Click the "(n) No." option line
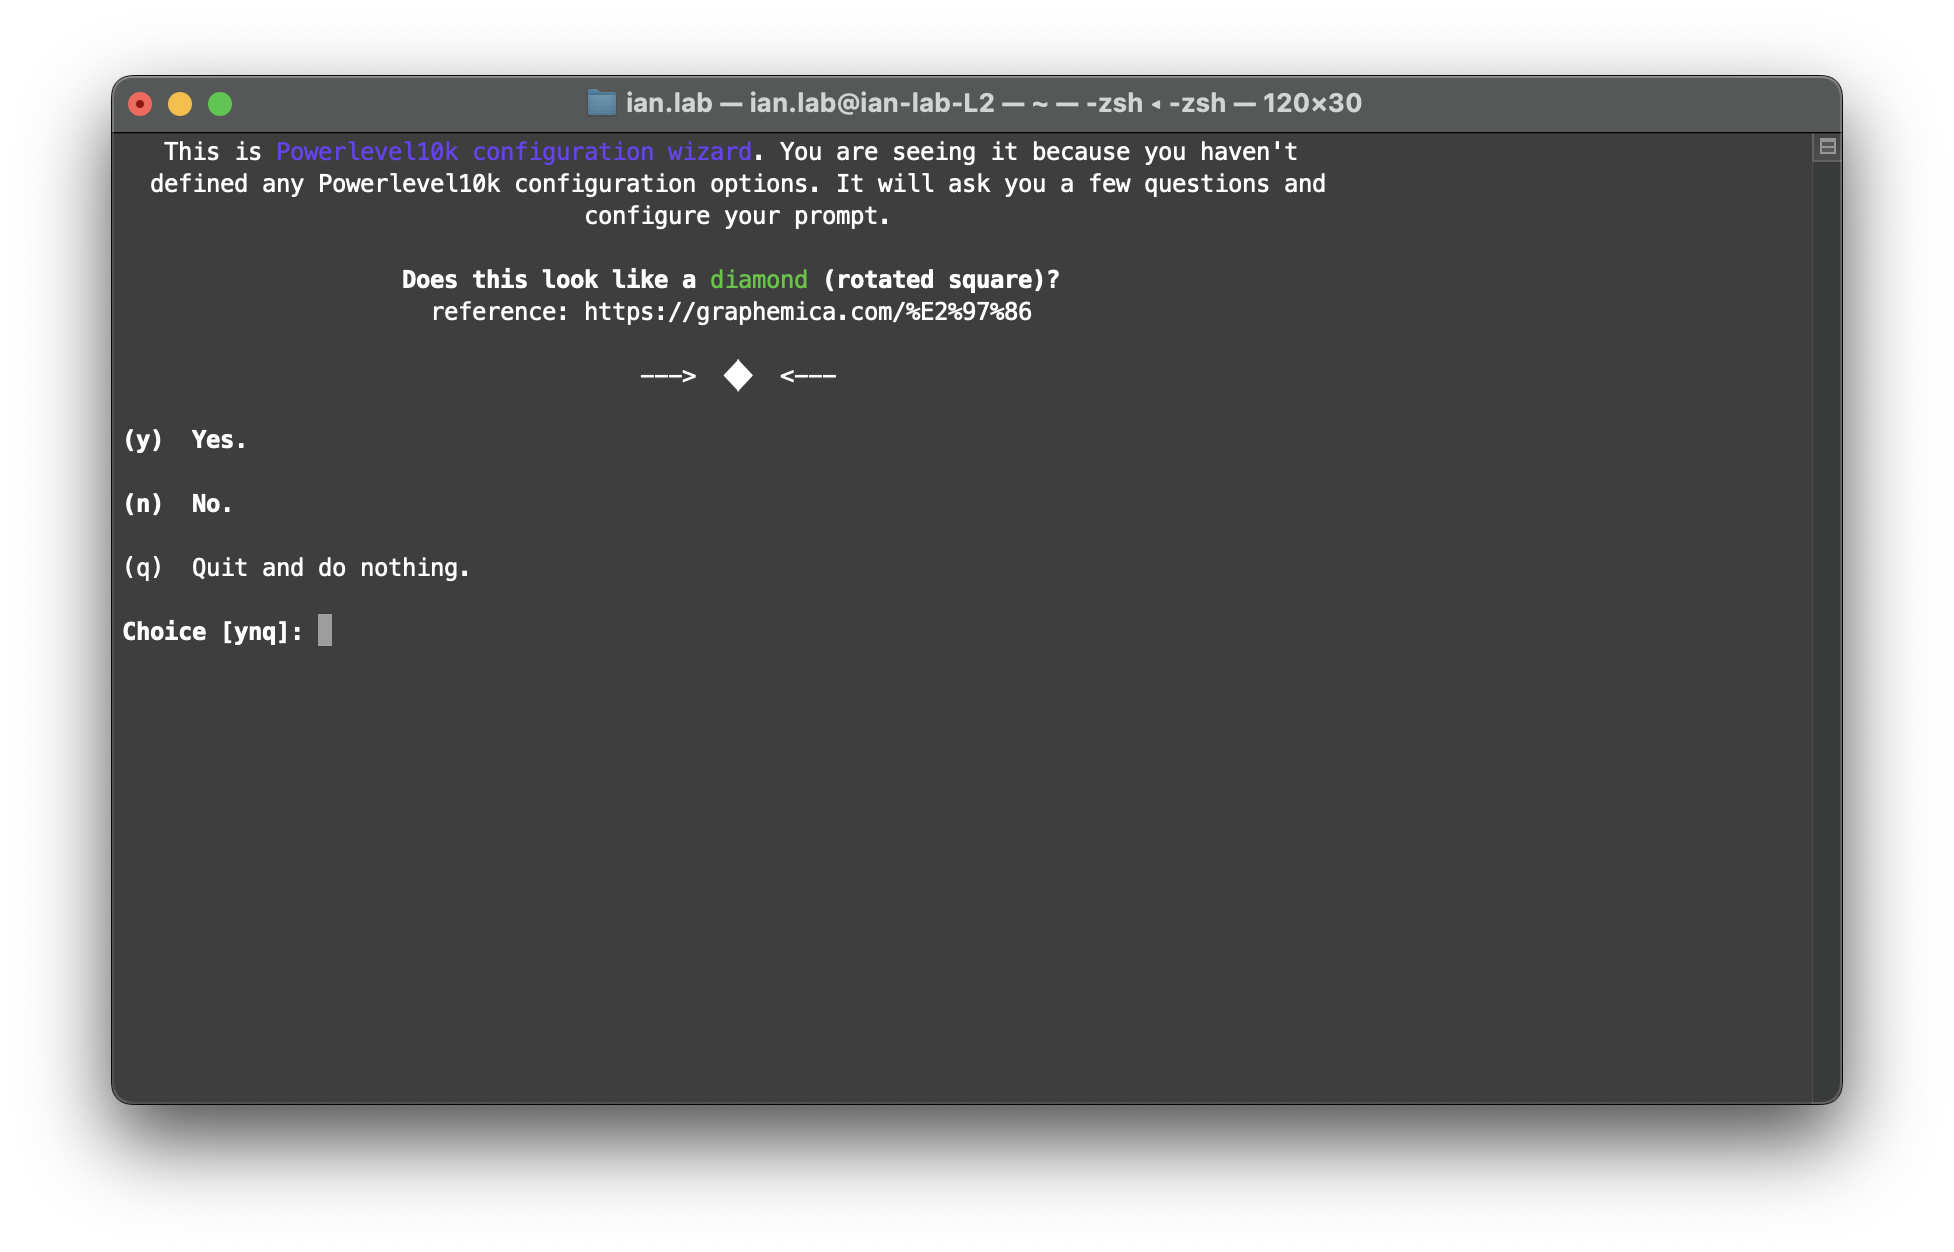Viewport: 1954px width, 1252px height. click(178, 504)
